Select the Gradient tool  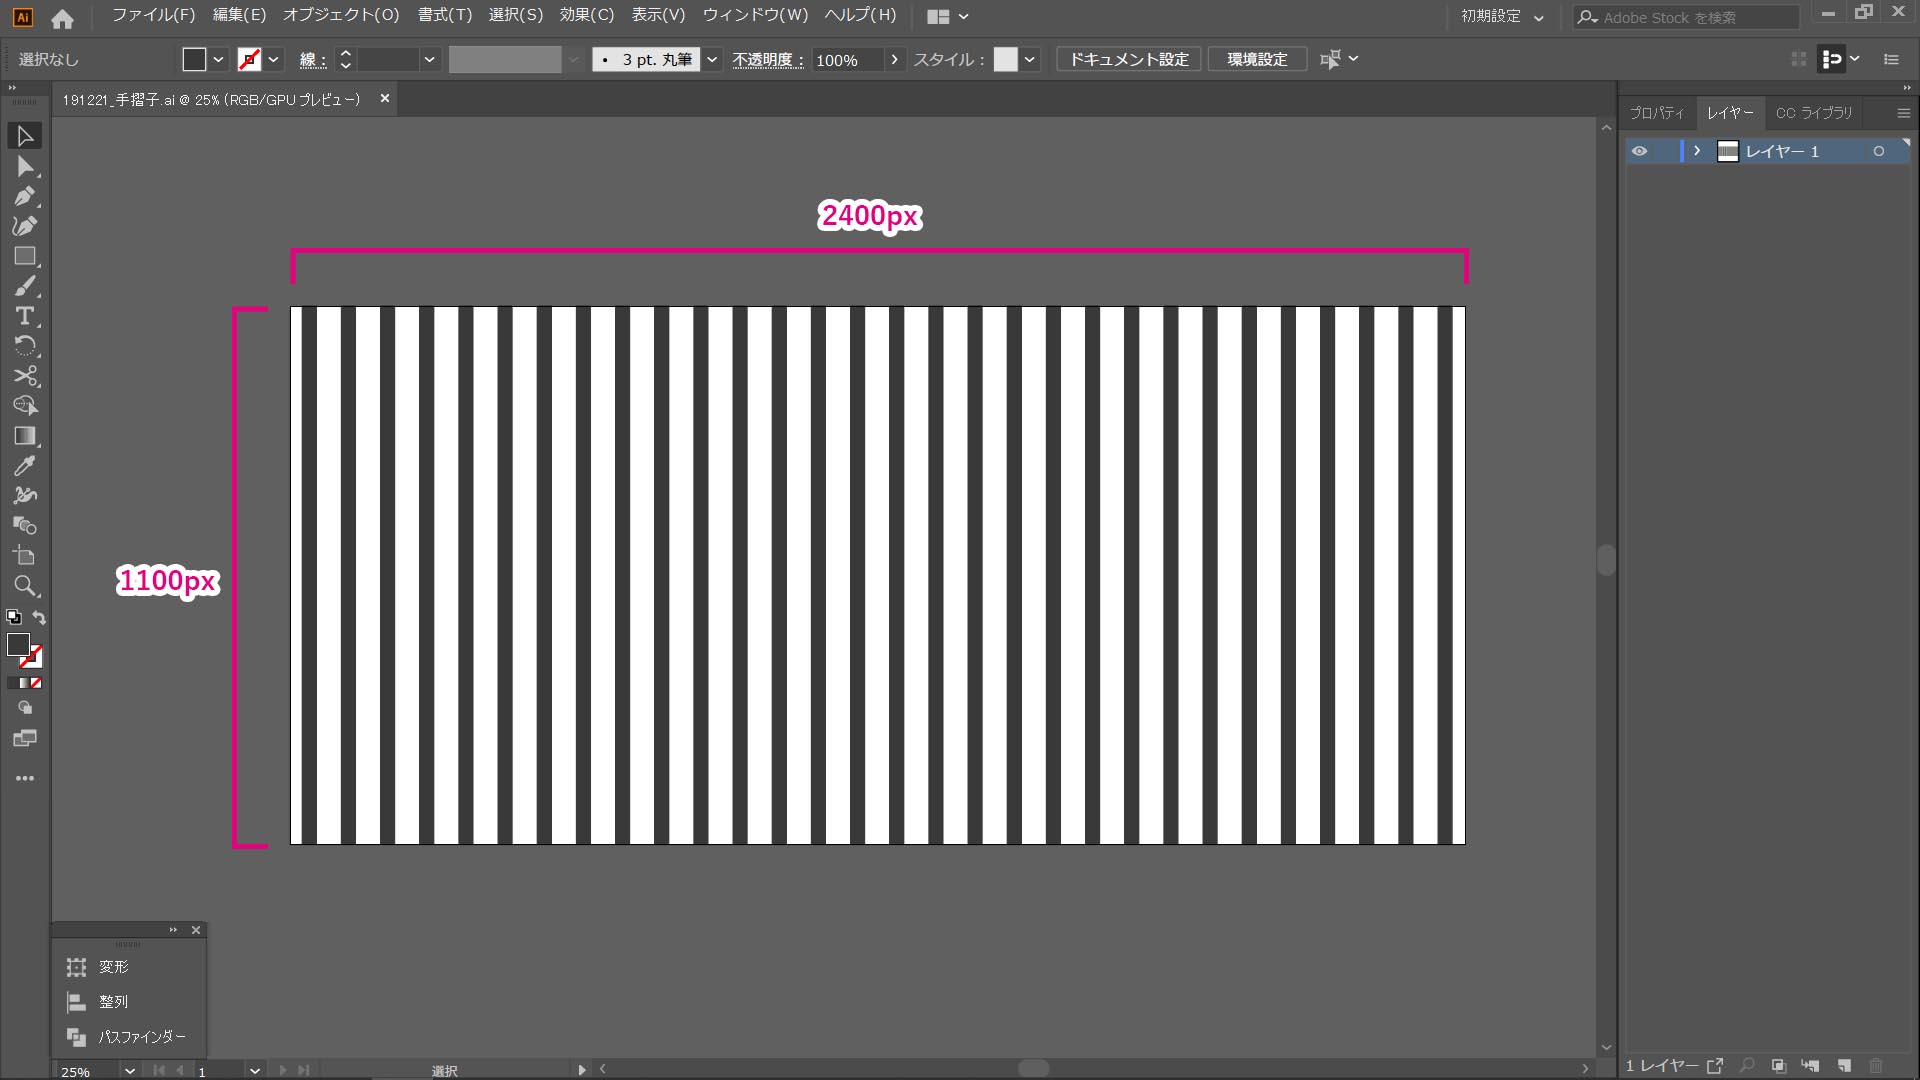coord(25,436)
